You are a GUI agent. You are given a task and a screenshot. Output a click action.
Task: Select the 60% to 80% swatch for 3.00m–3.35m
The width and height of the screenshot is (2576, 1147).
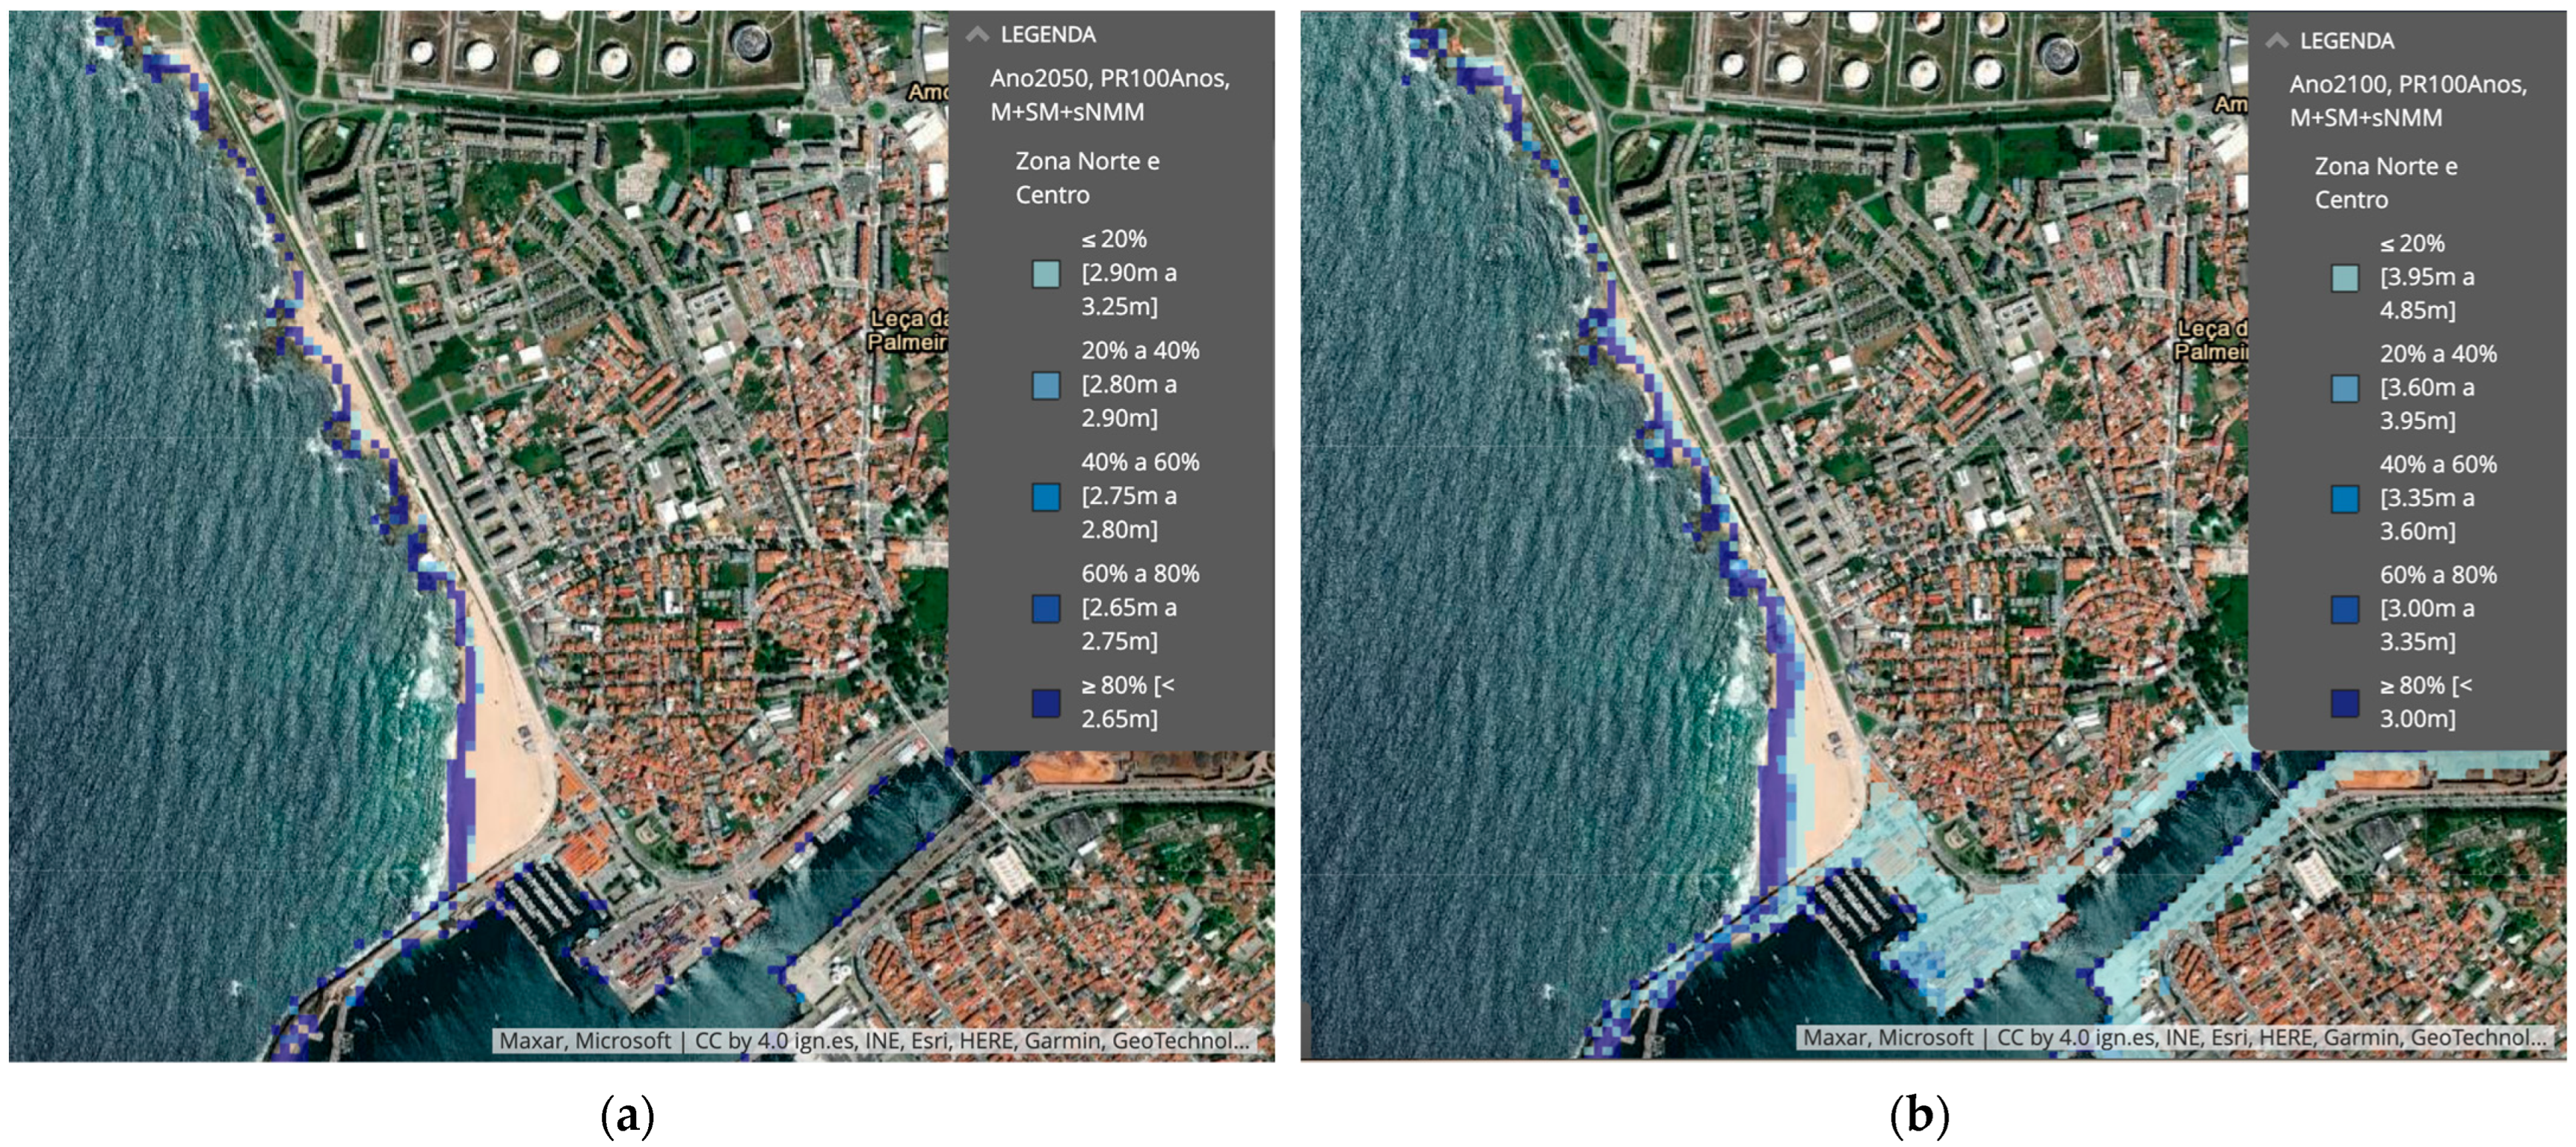(x=2344, y=609)
